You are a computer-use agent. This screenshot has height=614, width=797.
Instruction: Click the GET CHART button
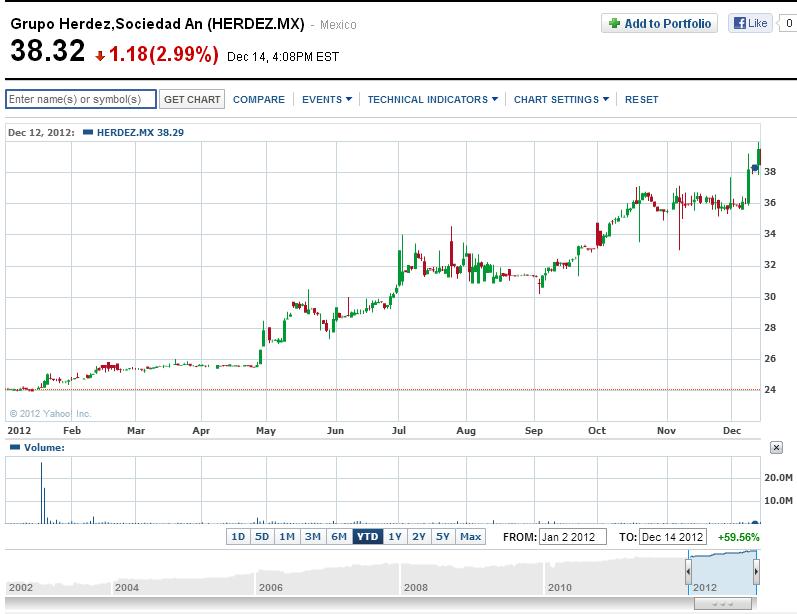[192, 99]
